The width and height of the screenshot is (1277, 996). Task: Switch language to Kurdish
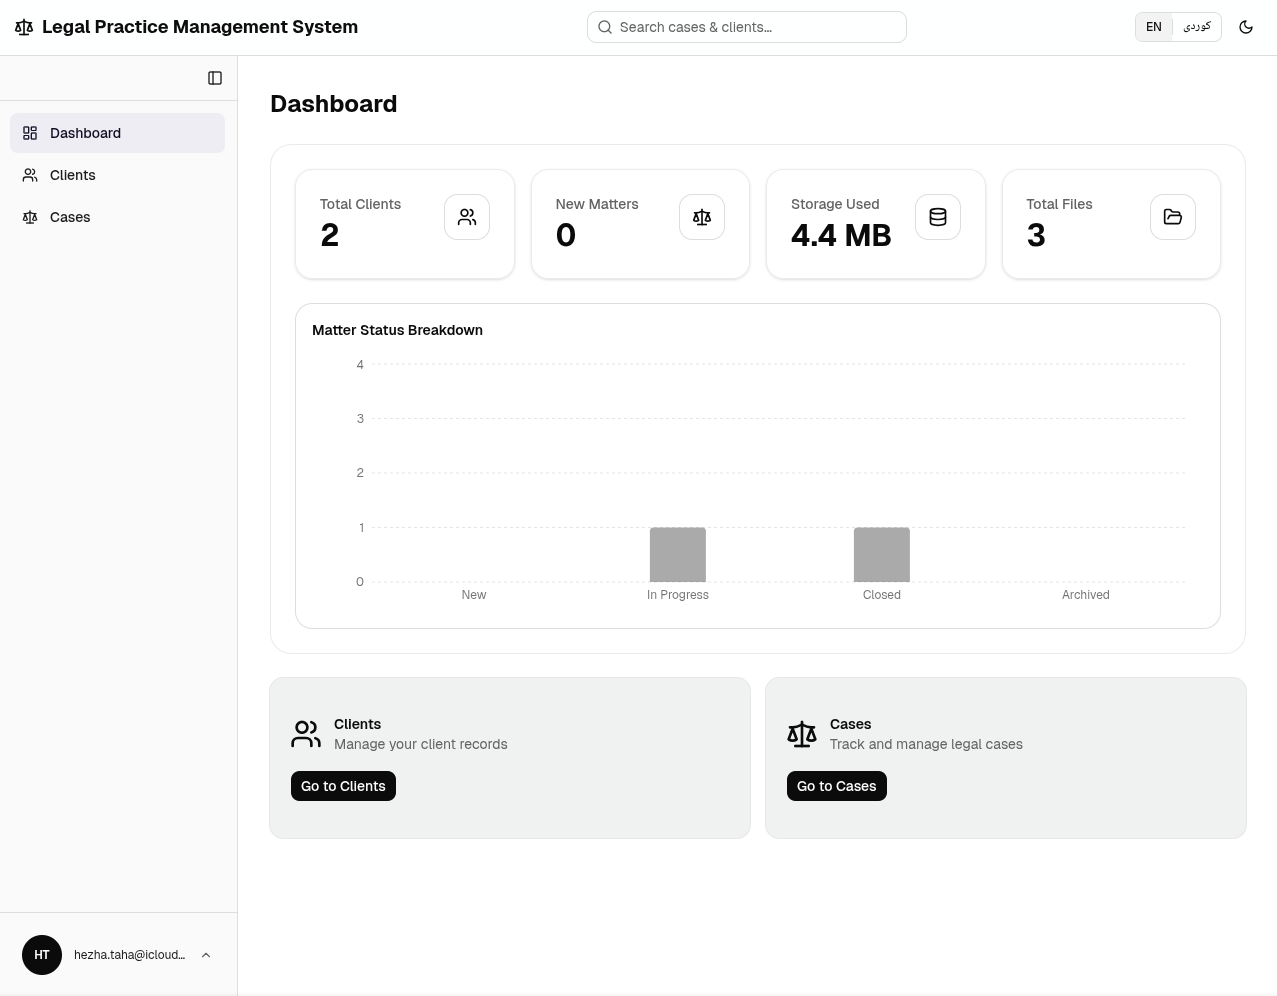(1197, 27)
